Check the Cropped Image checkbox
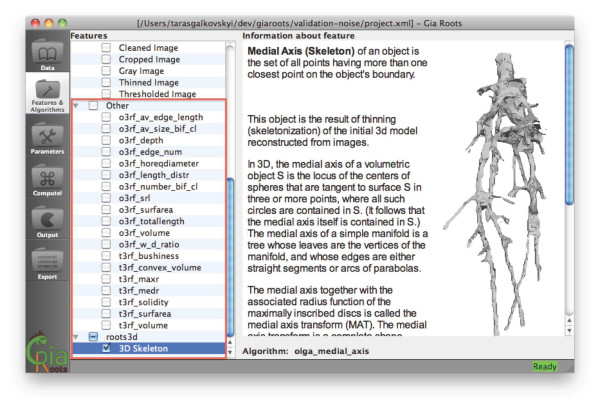Image resolution: width=600 pixels, height=408 pixels. click(106, 59)
